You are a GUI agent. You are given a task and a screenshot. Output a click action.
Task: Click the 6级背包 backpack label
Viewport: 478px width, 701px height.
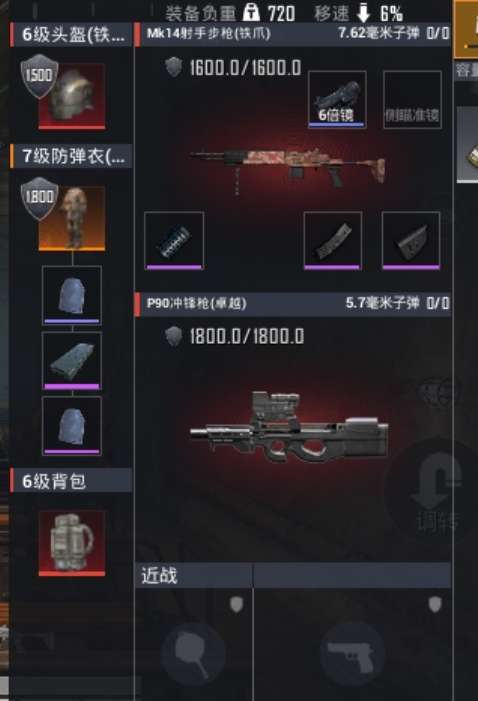(54, 481)
